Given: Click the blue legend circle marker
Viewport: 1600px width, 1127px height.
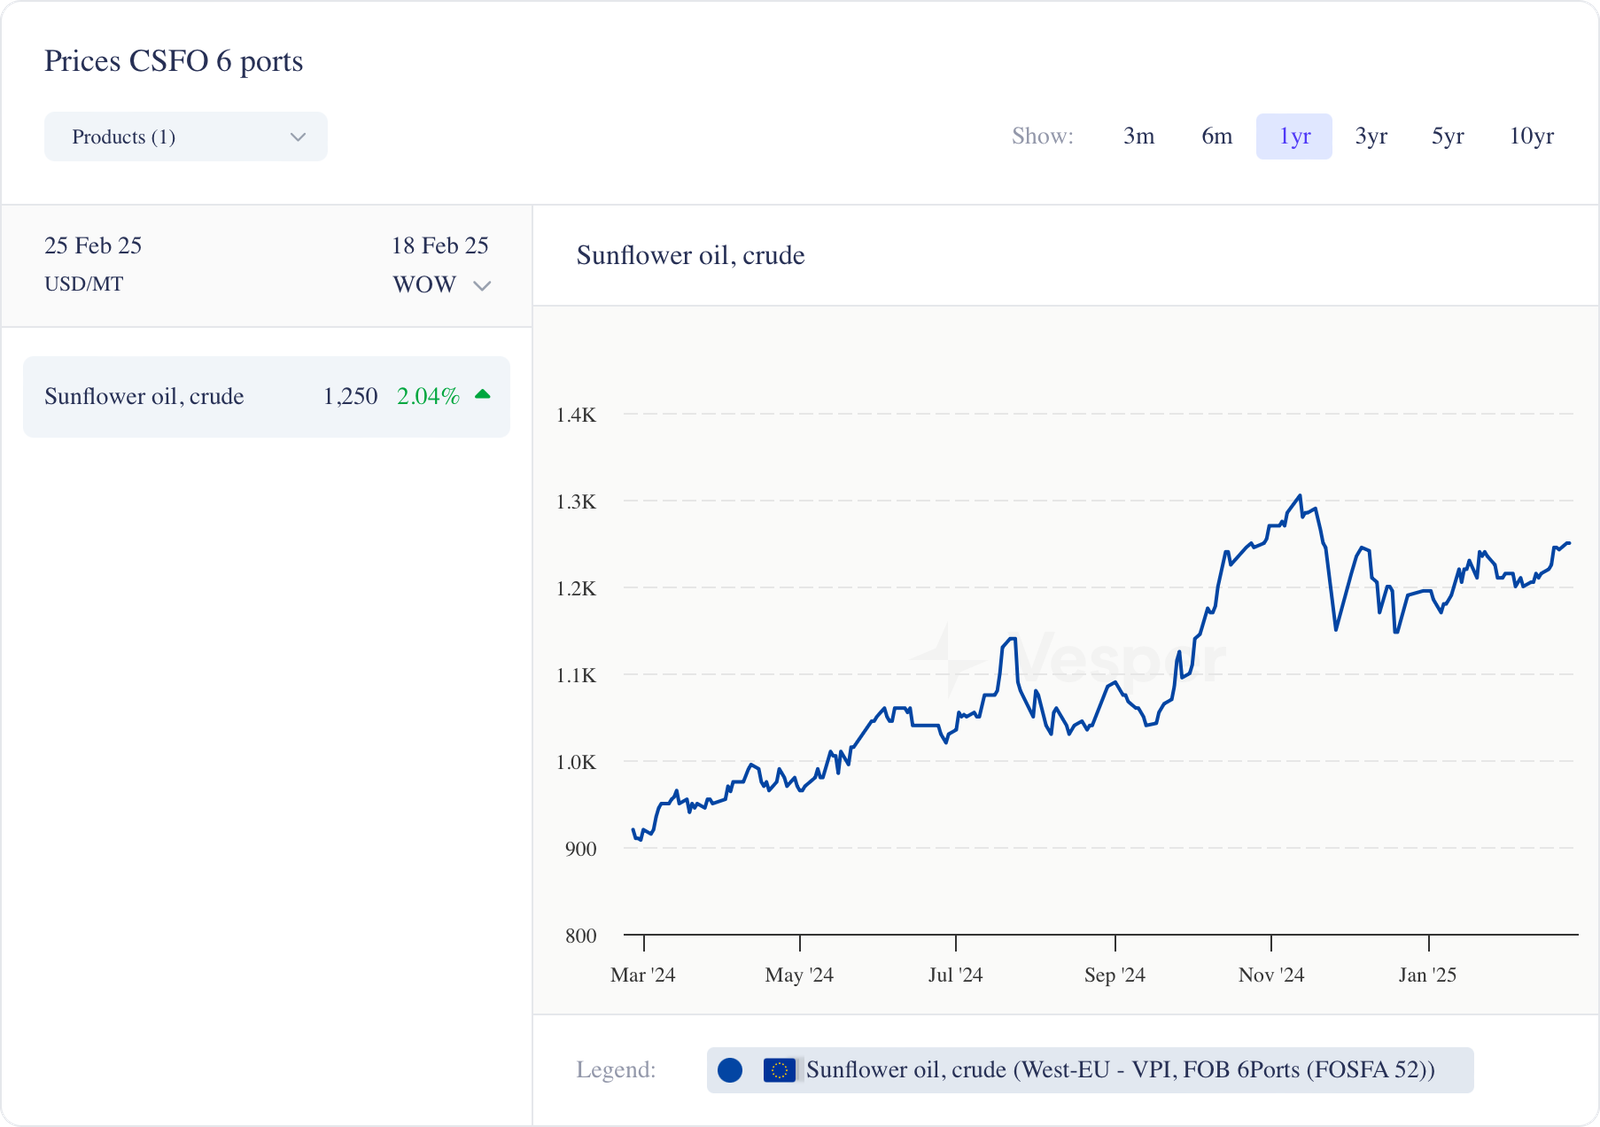Looking at the screenshot, I should pos(730,1070).
